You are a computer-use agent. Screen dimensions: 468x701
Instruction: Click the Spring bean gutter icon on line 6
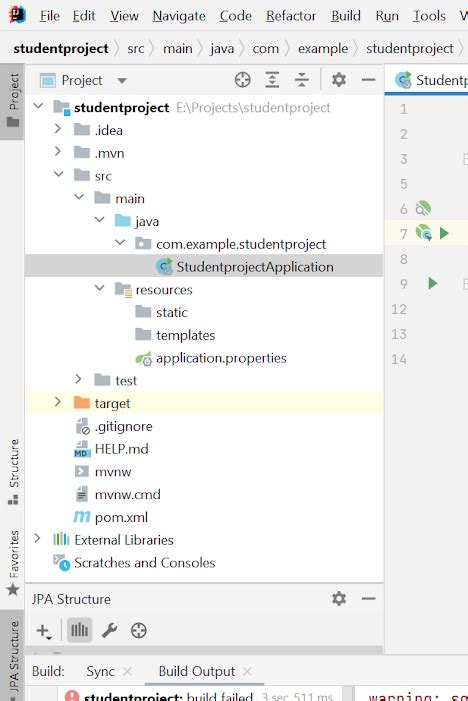tap(423, 208)
